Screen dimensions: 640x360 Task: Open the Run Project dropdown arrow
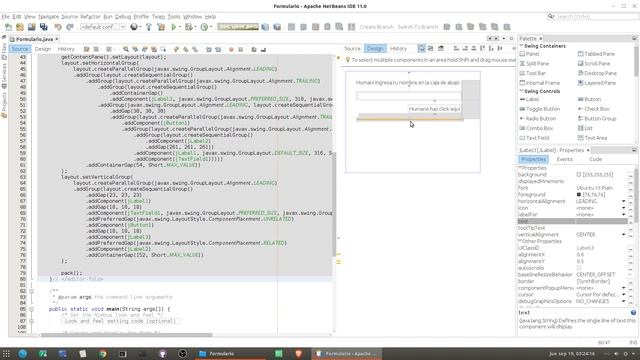[x=180, y=27]
